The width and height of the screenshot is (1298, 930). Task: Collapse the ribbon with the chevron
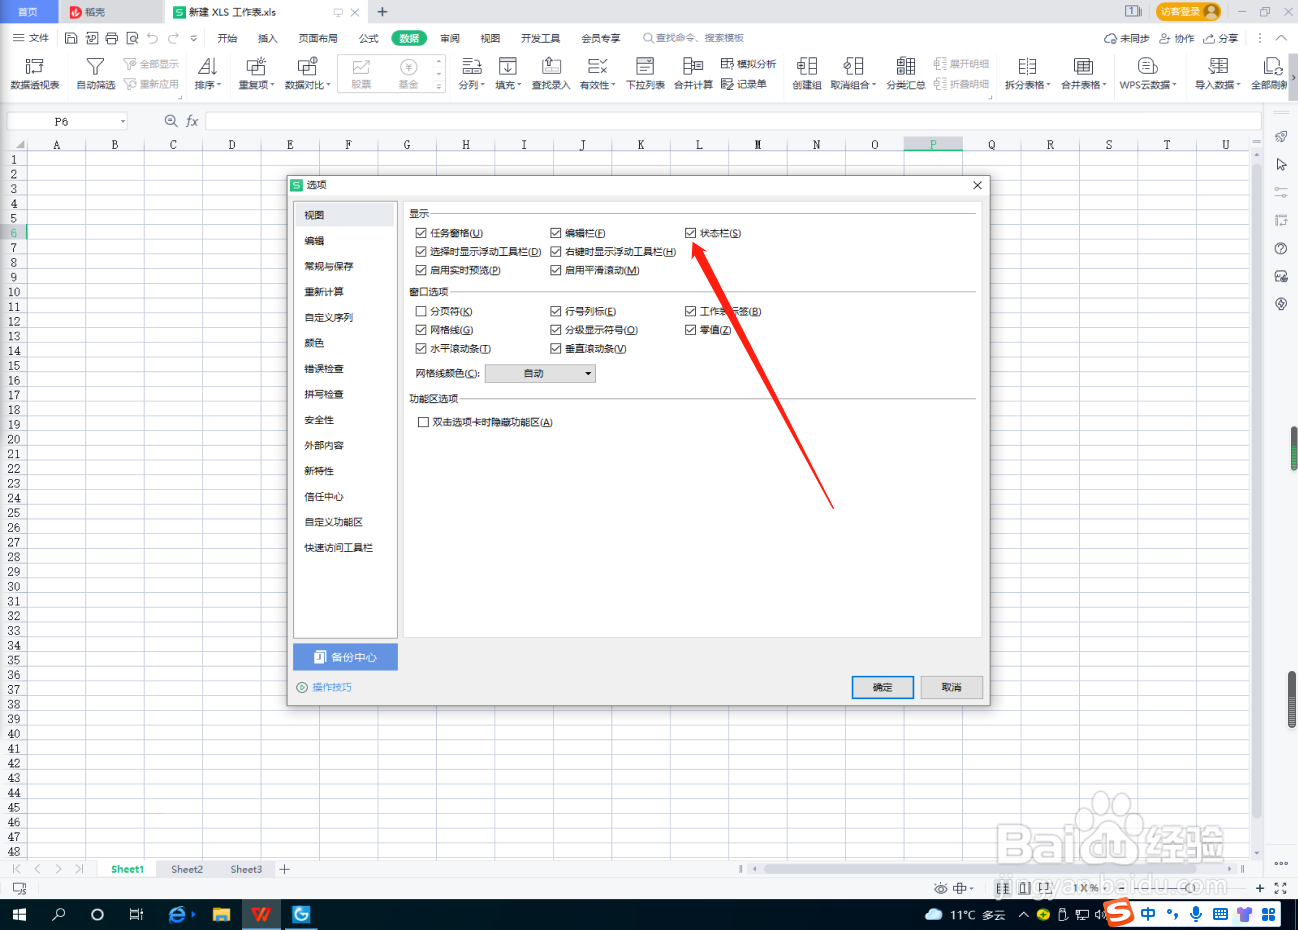point(1281,38)
